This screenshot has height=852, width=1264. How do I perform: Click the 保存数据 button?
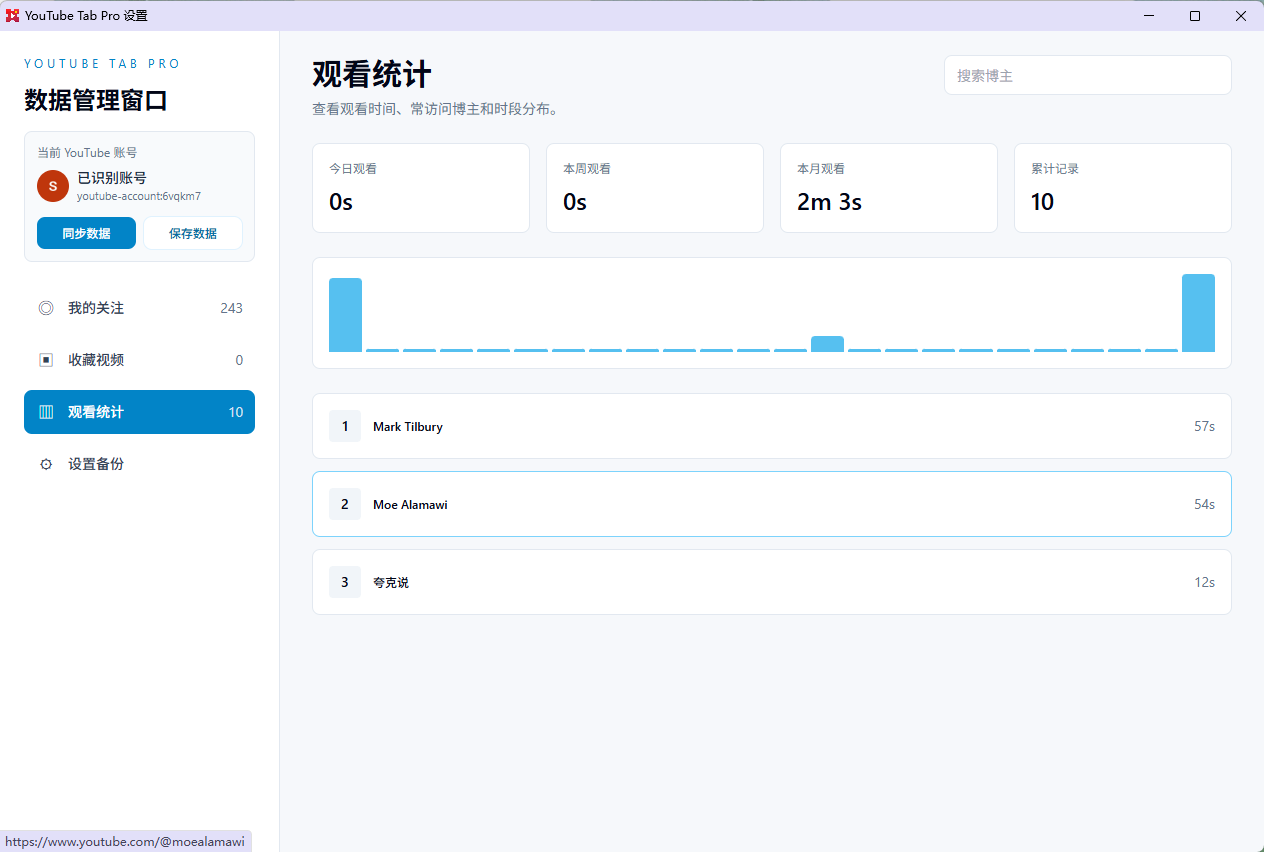click(193, 233)
